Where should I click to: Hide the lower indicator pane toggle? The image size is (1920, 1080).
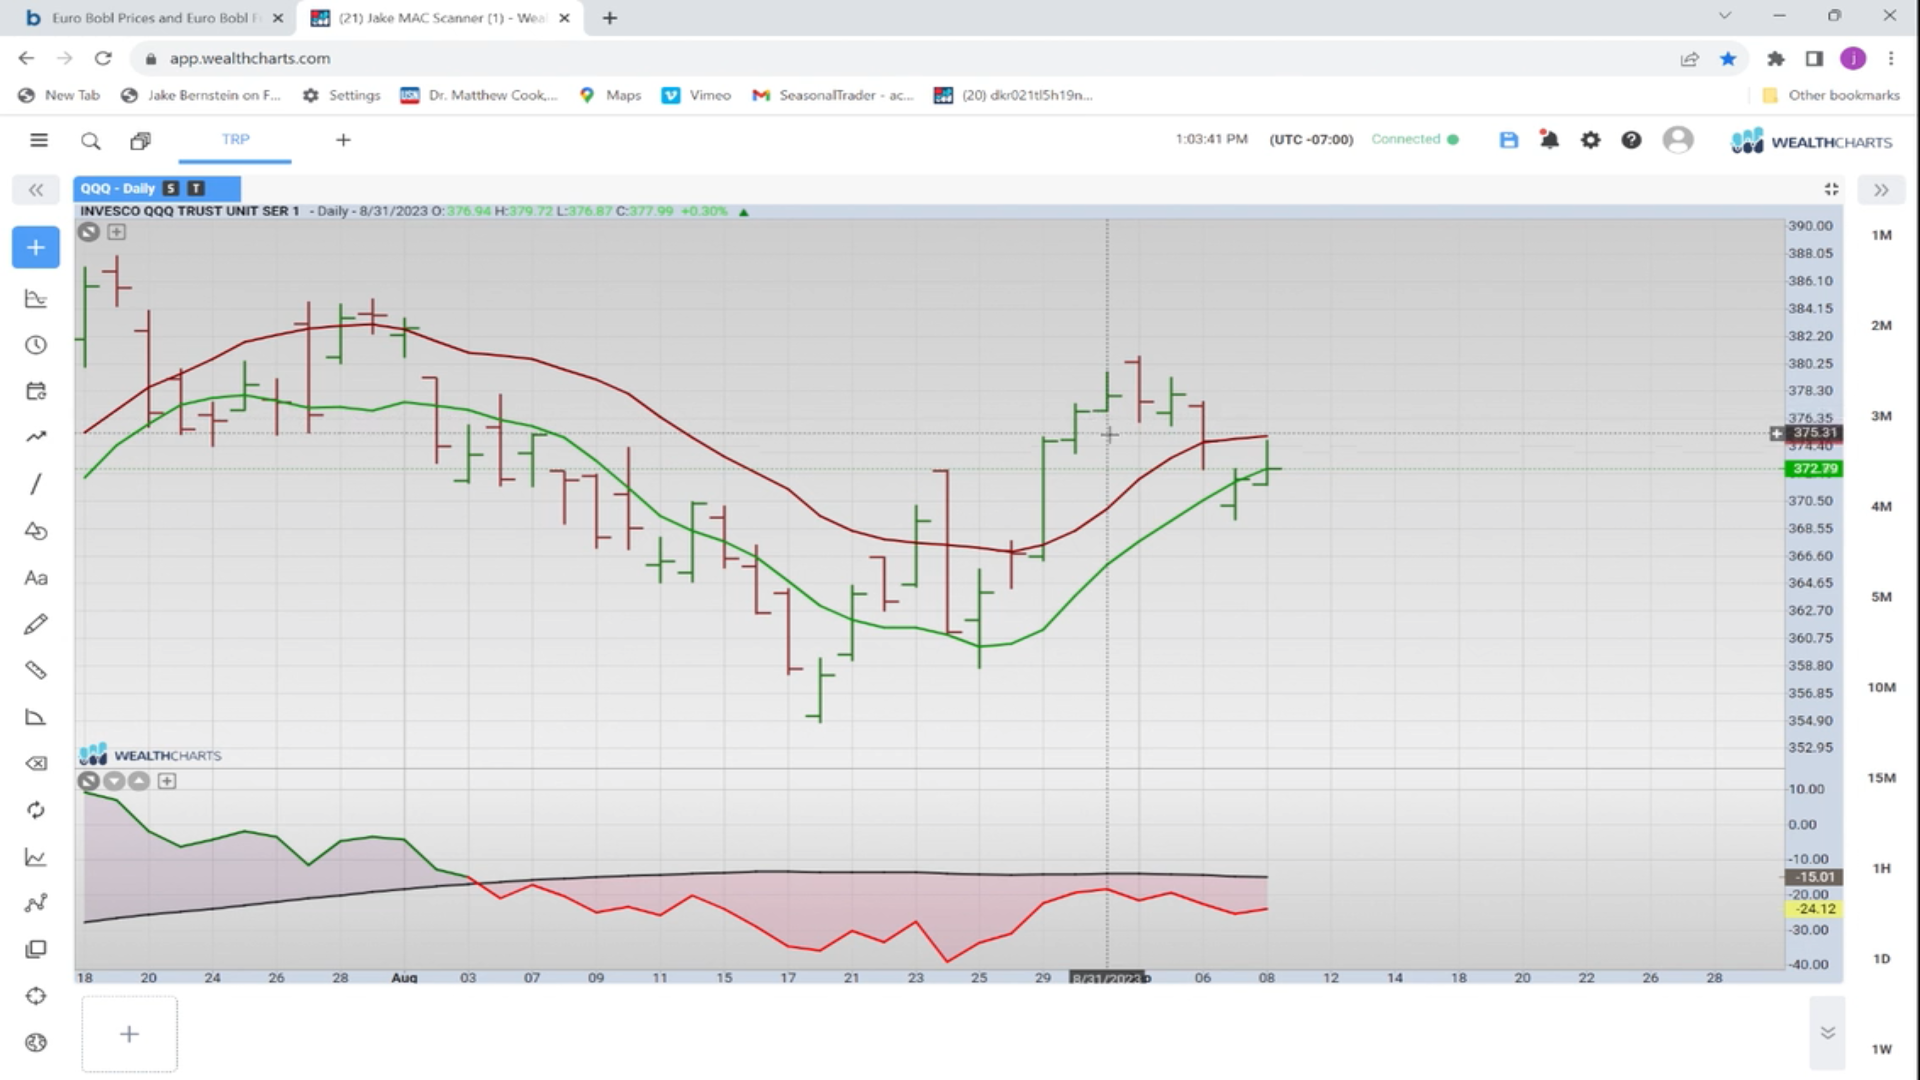pyautogui.click(x=89, y=781)
